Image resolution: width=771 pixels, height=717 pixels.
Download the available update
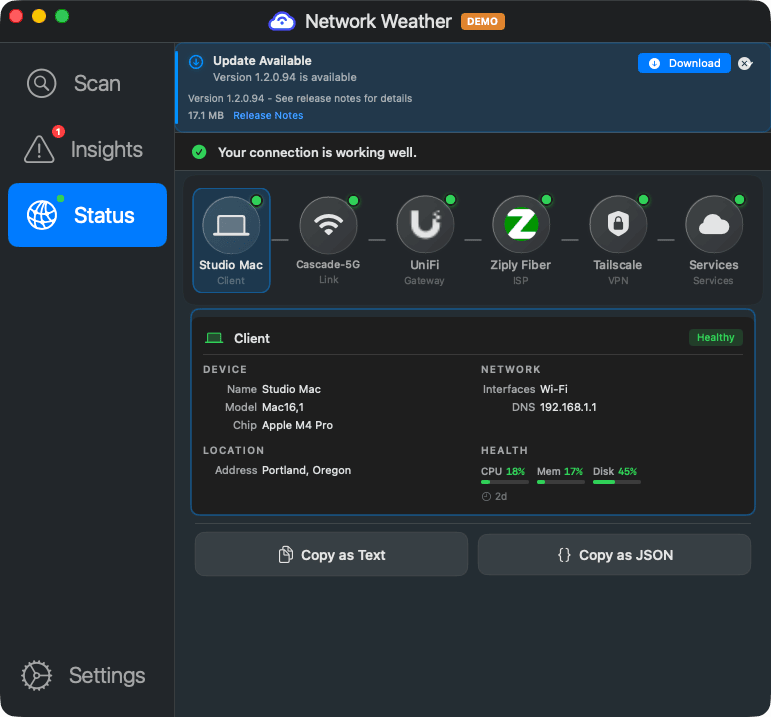click(x=684, y=63)
